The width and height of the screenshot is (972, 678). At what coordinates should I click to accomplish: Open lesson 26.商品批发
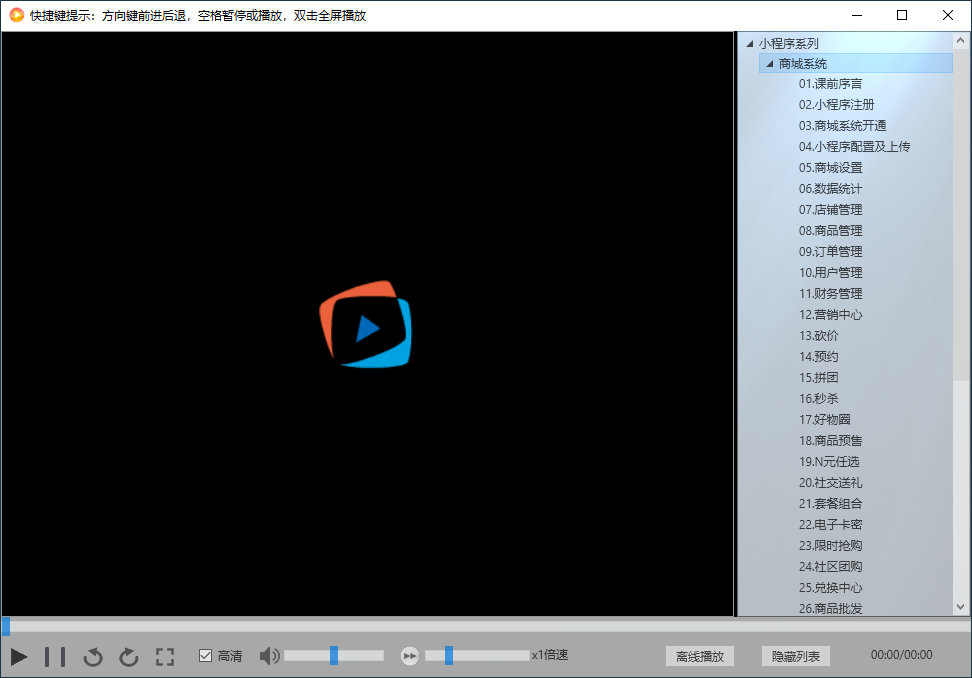(830, 609)
